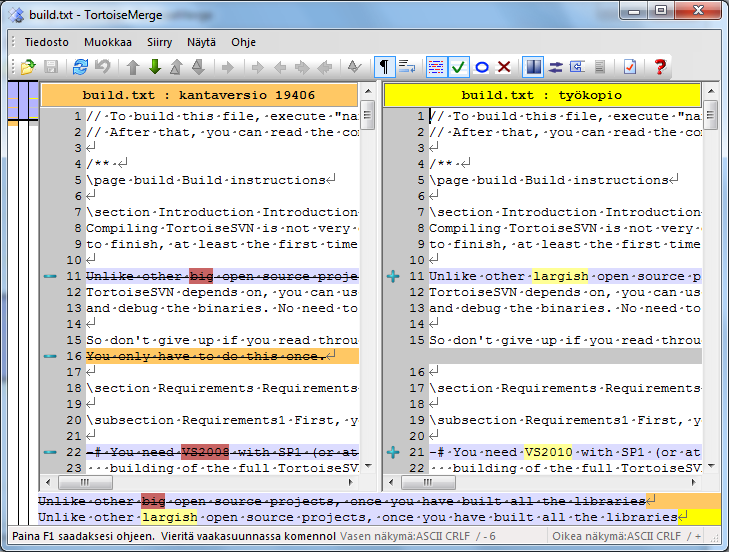This screenshot has height=552, width=729.
Task: Click left arrow of right pane horizontal scrollbar
Action: 391,483
